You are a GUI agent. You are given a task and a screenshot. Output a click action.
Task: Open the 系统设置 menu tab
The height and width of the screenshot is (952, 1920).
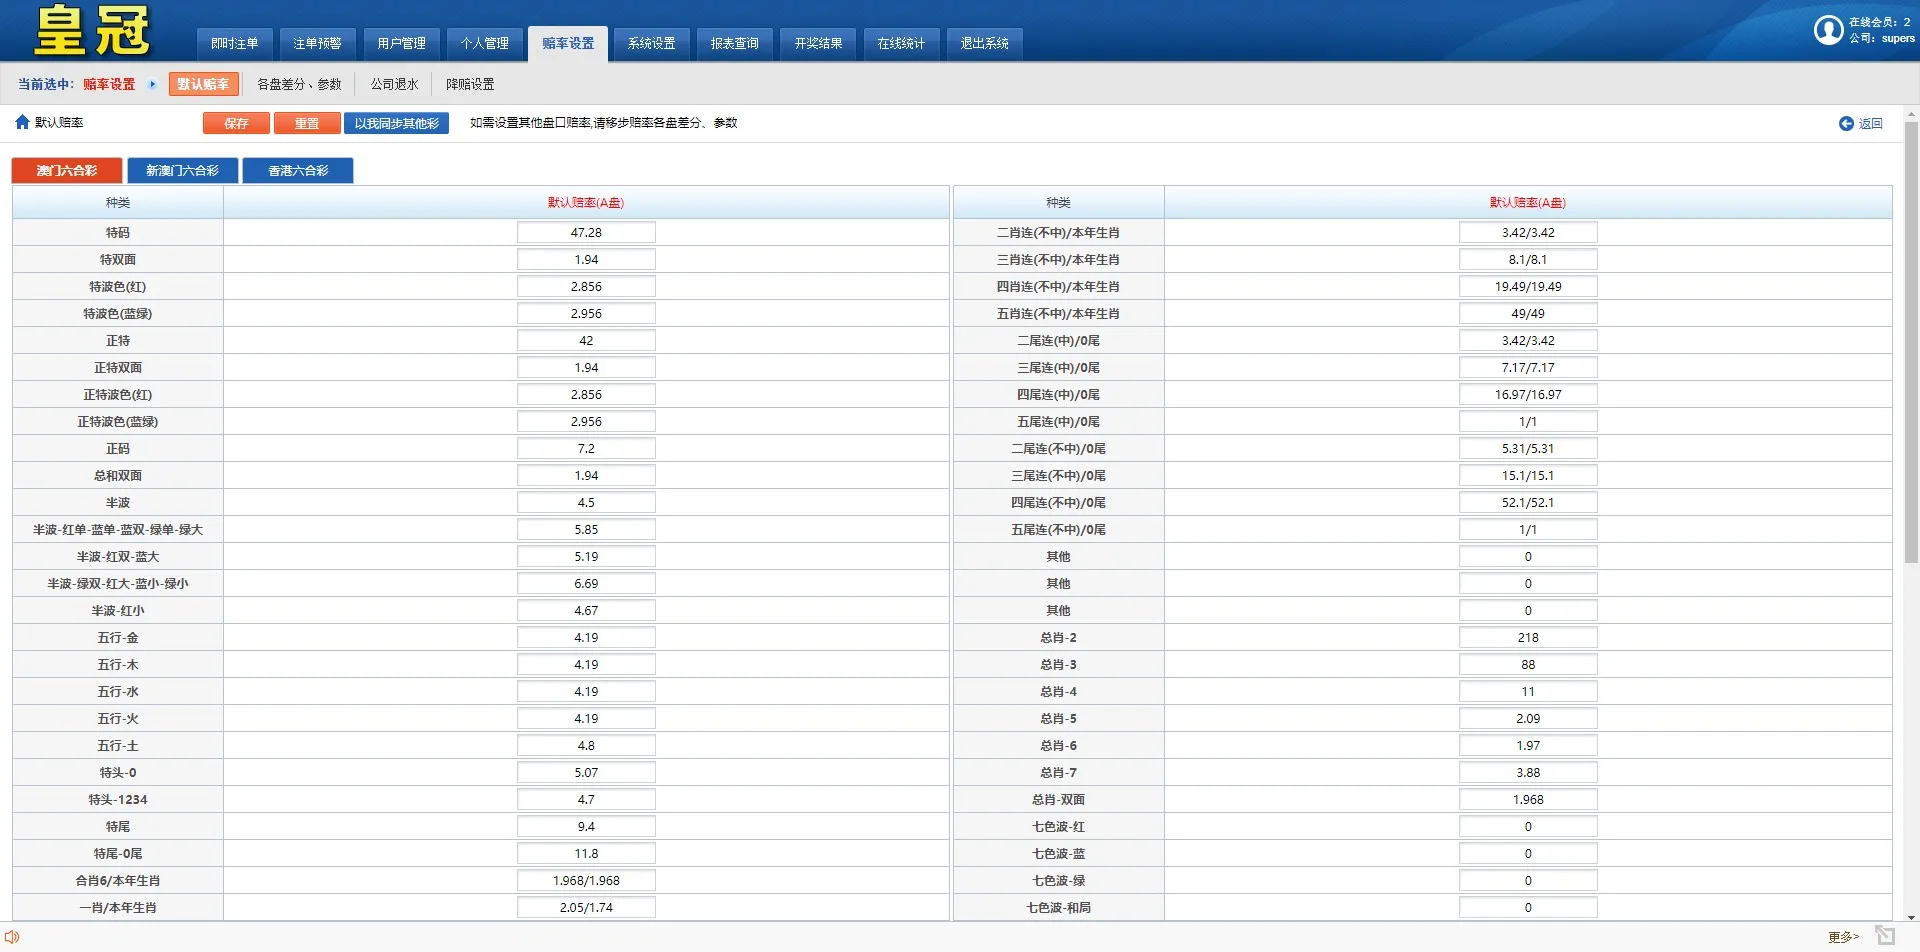pos(651,43)
